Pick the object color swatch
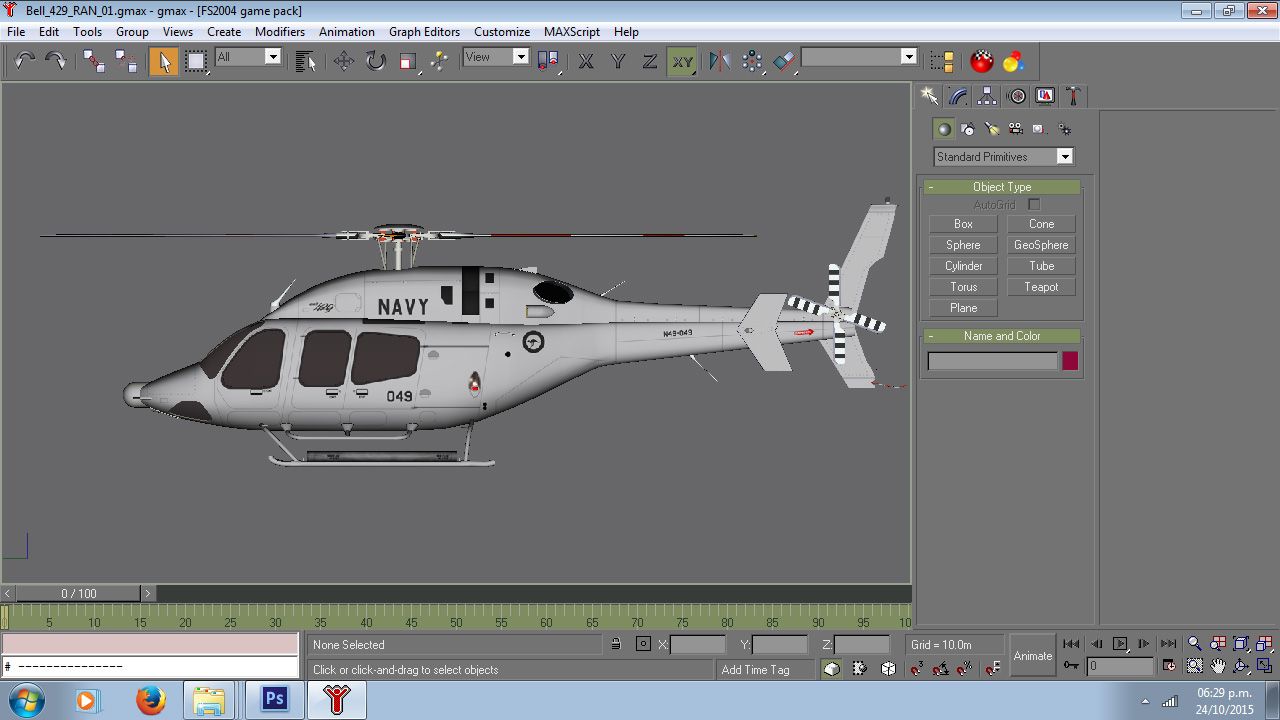Viewport: 1280px width, 720px height. (1069, 360)
